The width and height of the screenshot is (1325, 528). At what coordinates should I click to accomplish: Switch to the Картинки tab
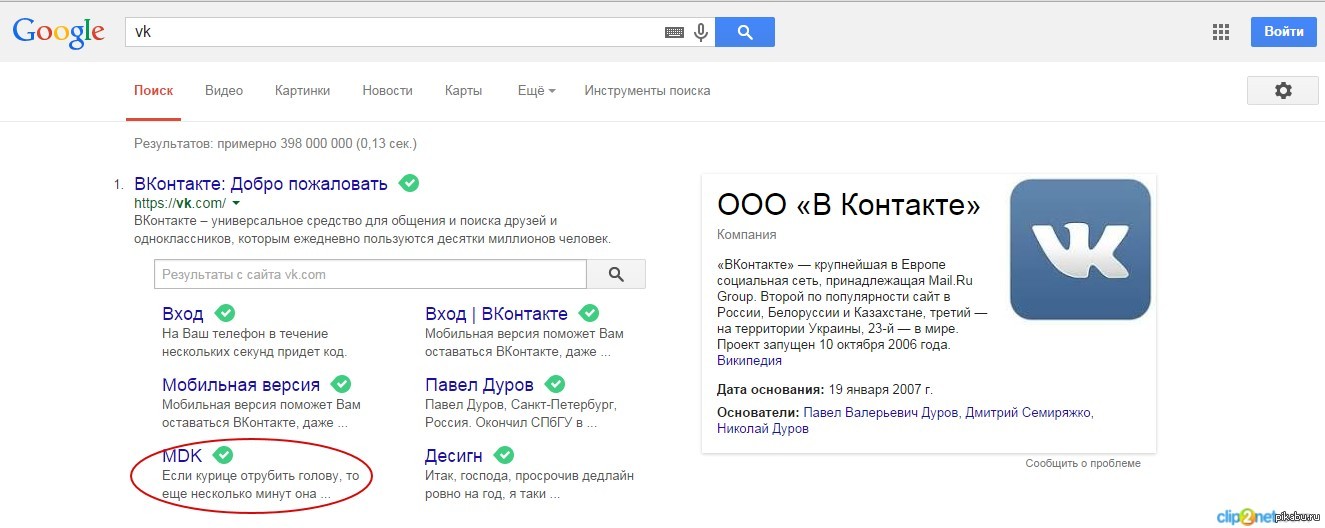point(302,90)
